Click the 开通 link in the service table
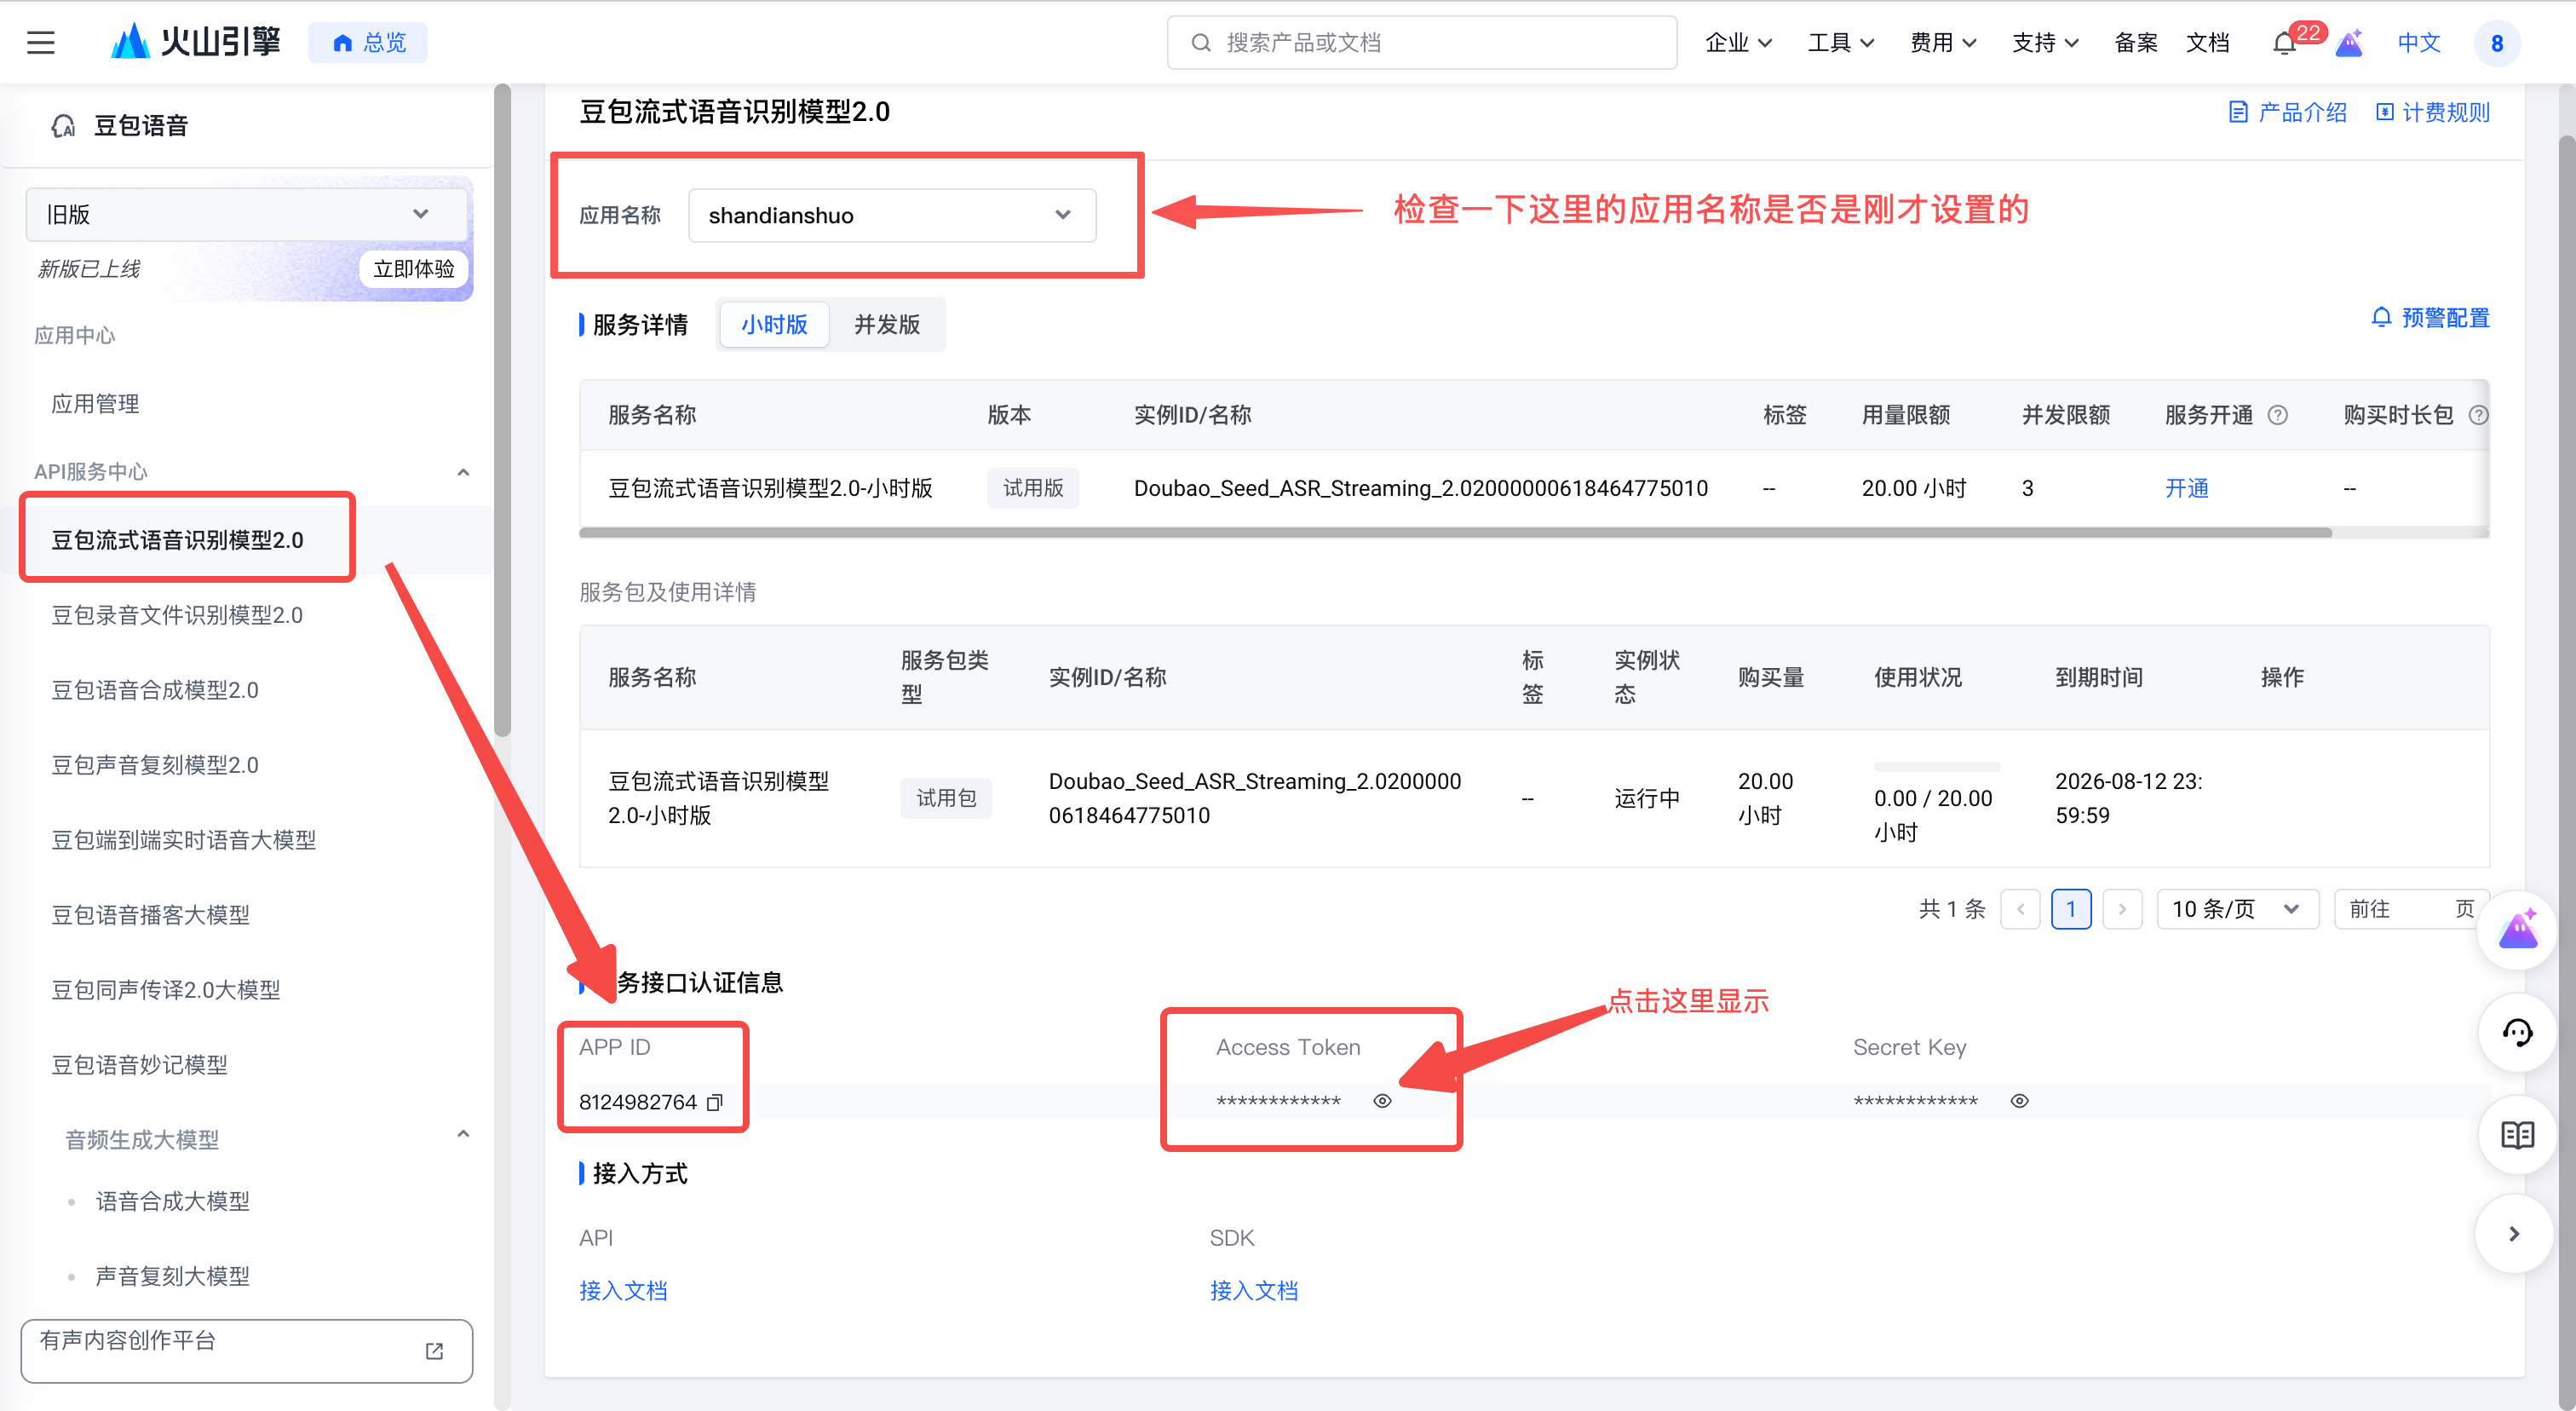This screenshot has height=1411, width=2576. 2187,488
